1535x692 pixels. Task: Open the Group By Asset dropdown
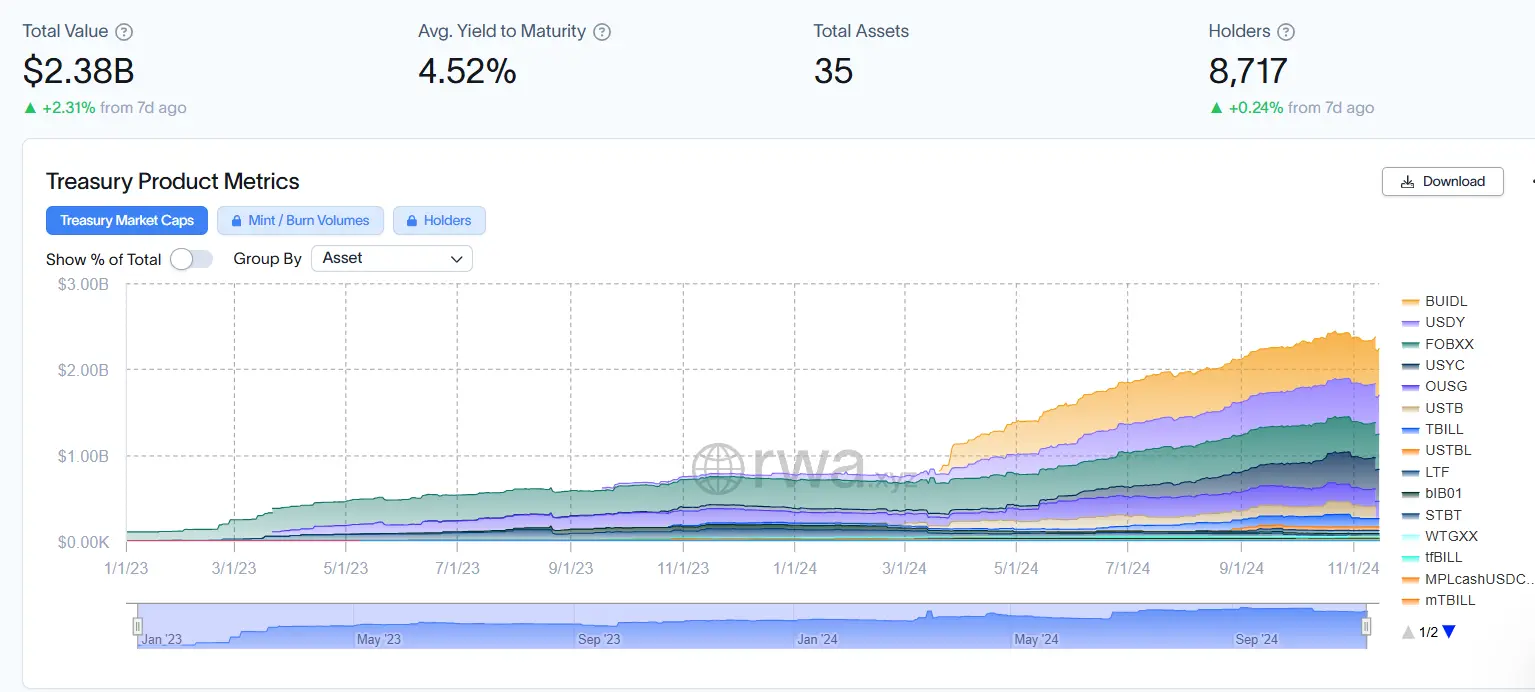tap(392, 258)
